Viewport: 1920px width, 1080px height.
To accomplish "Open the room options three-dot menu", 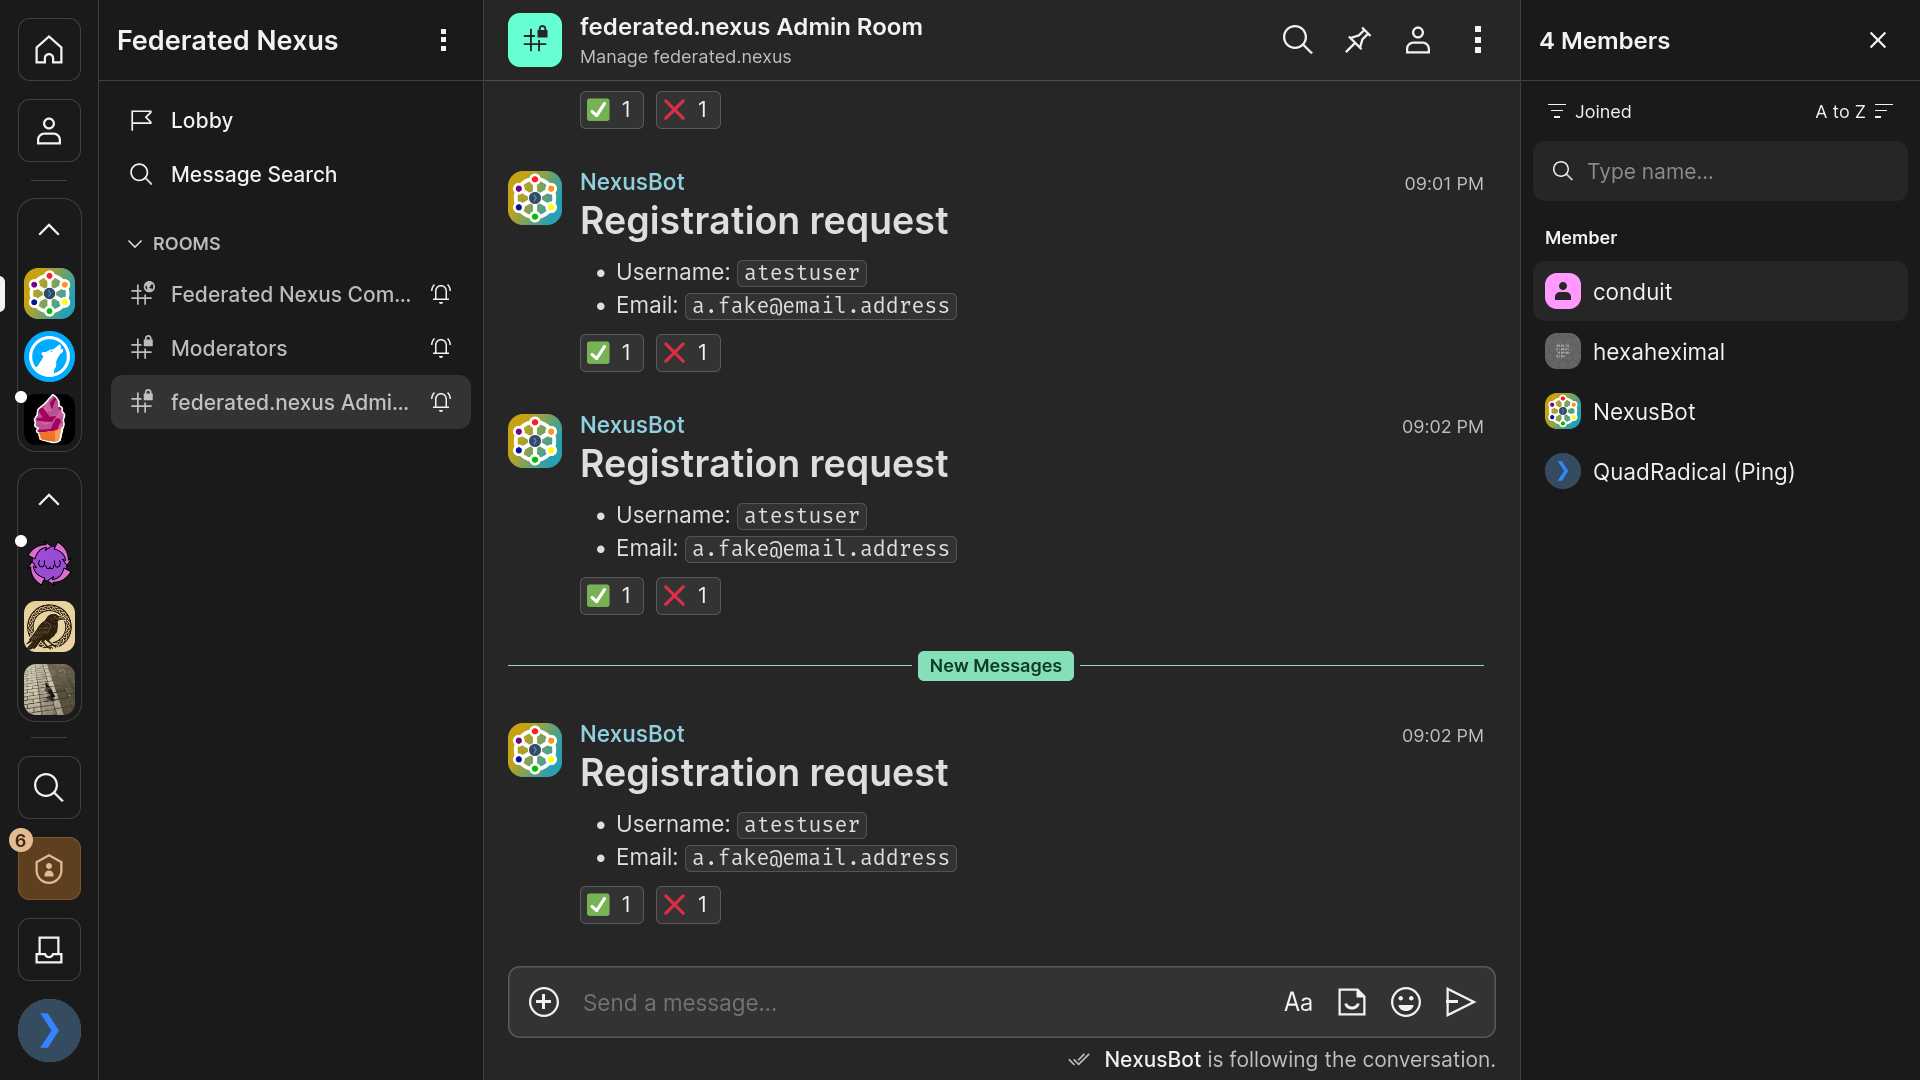I will click(1479, 40).
